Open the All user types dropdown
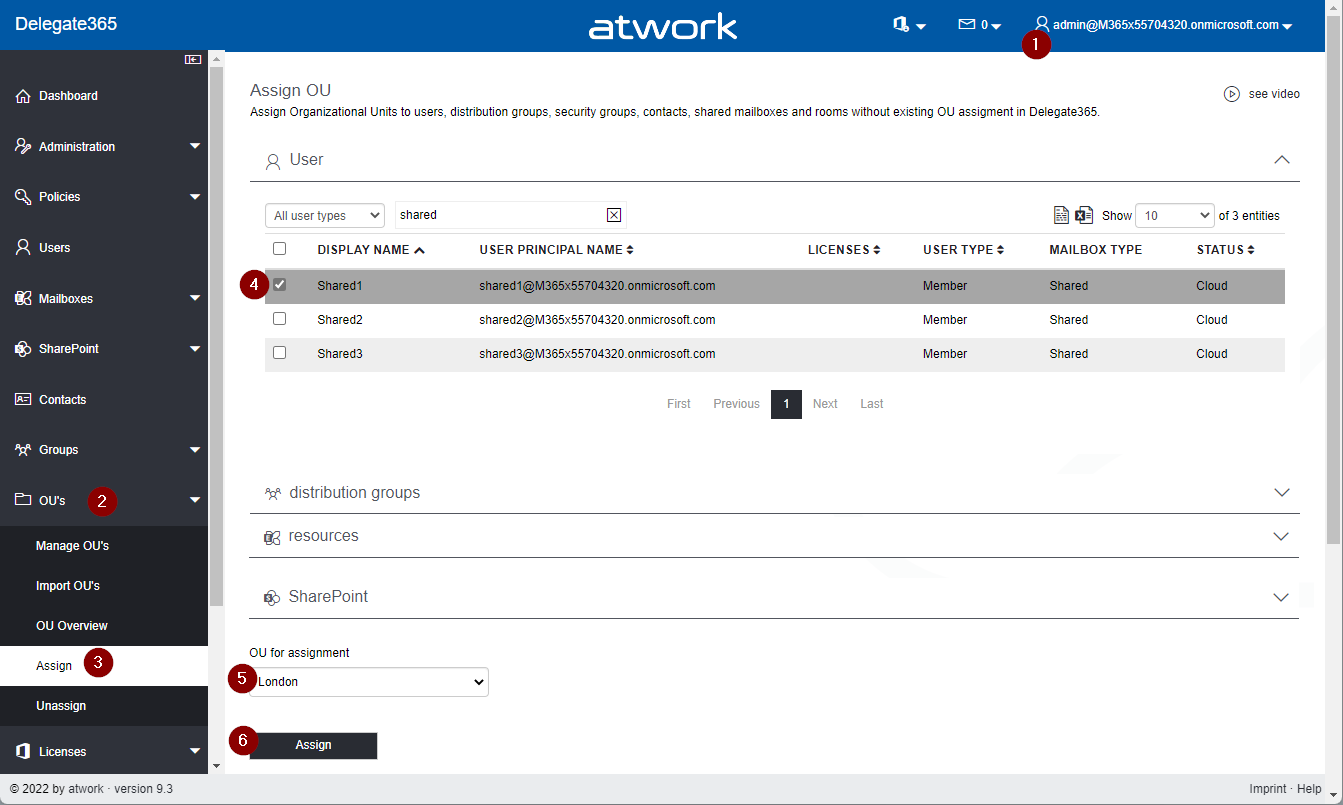The image size is (1343, 805). 324,215
